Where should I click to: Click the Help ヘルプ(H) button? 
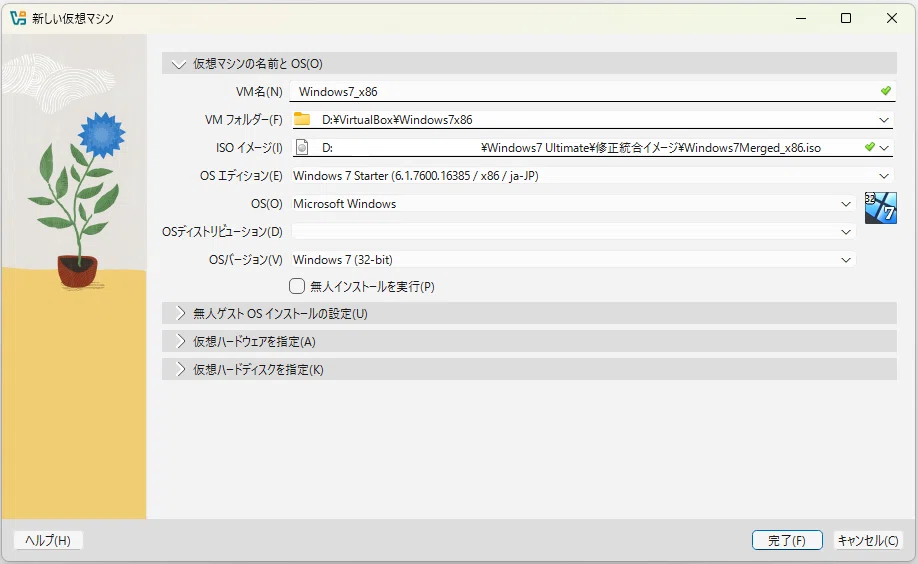click(48, 540)
